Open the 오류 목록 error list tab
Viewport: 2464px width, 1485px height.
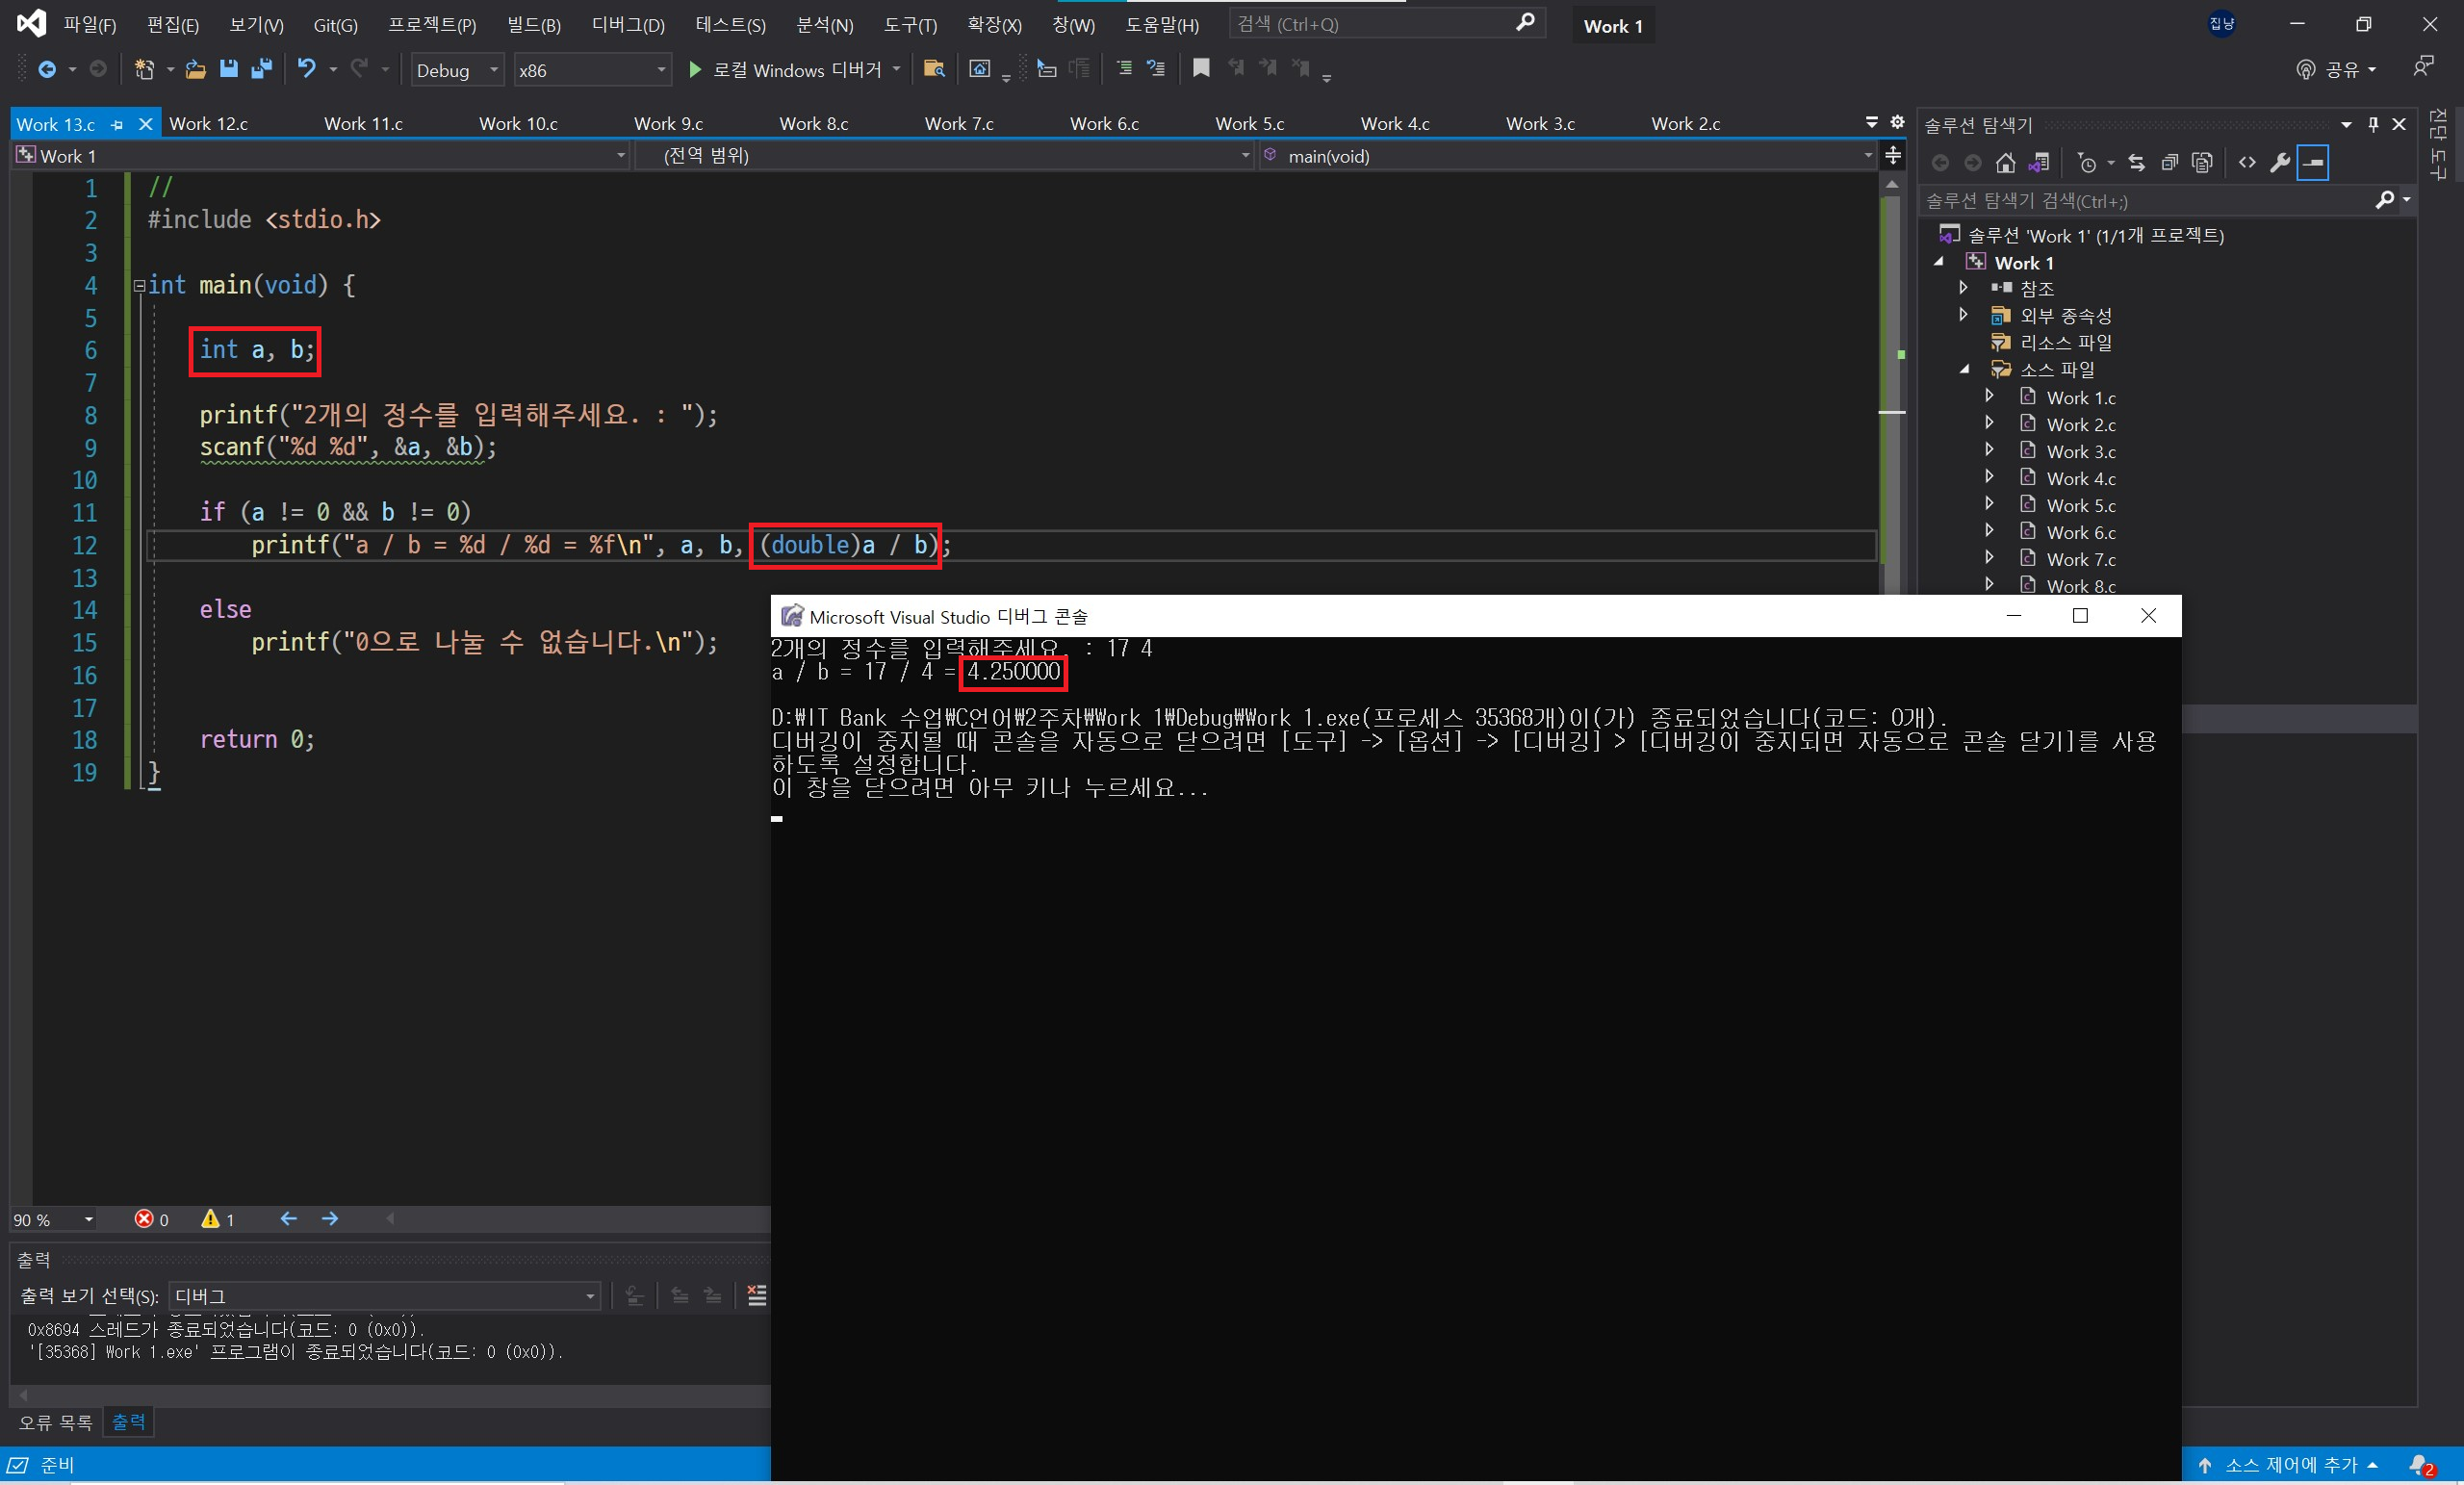(x=55, y=1421)
